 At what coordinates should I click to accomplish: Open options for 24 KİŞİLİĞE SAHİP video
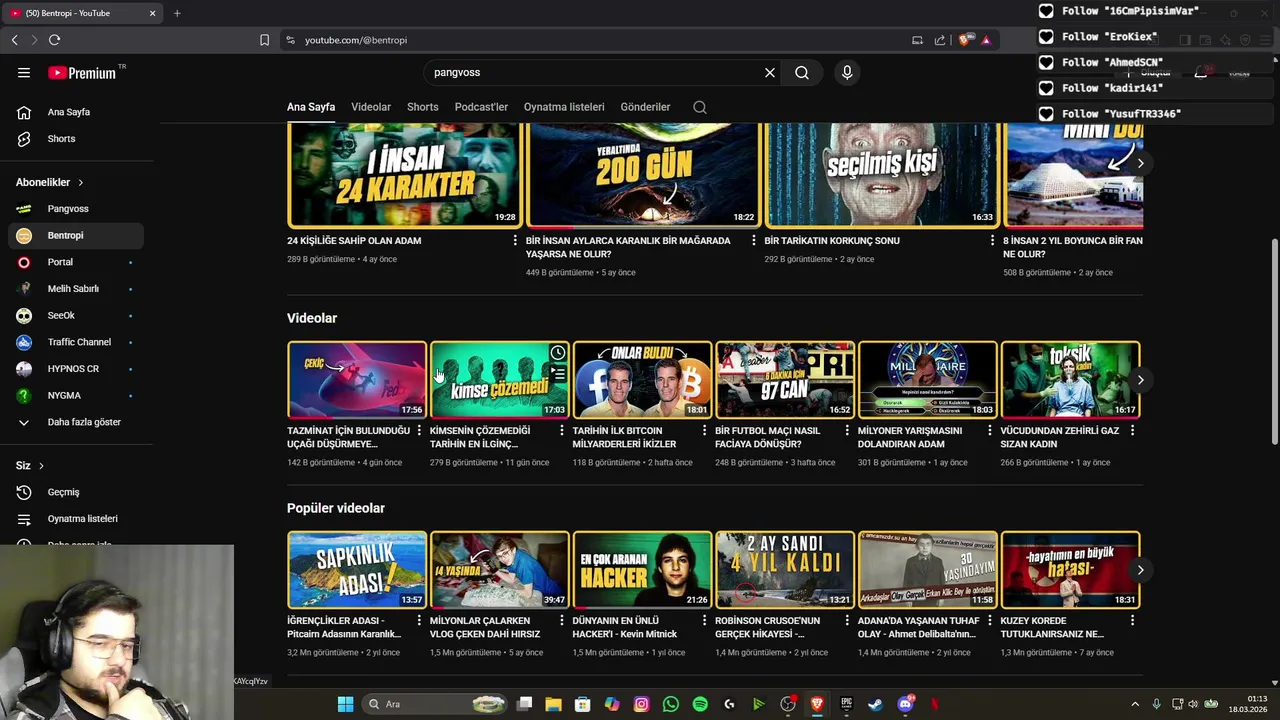(x=515, y=241)
